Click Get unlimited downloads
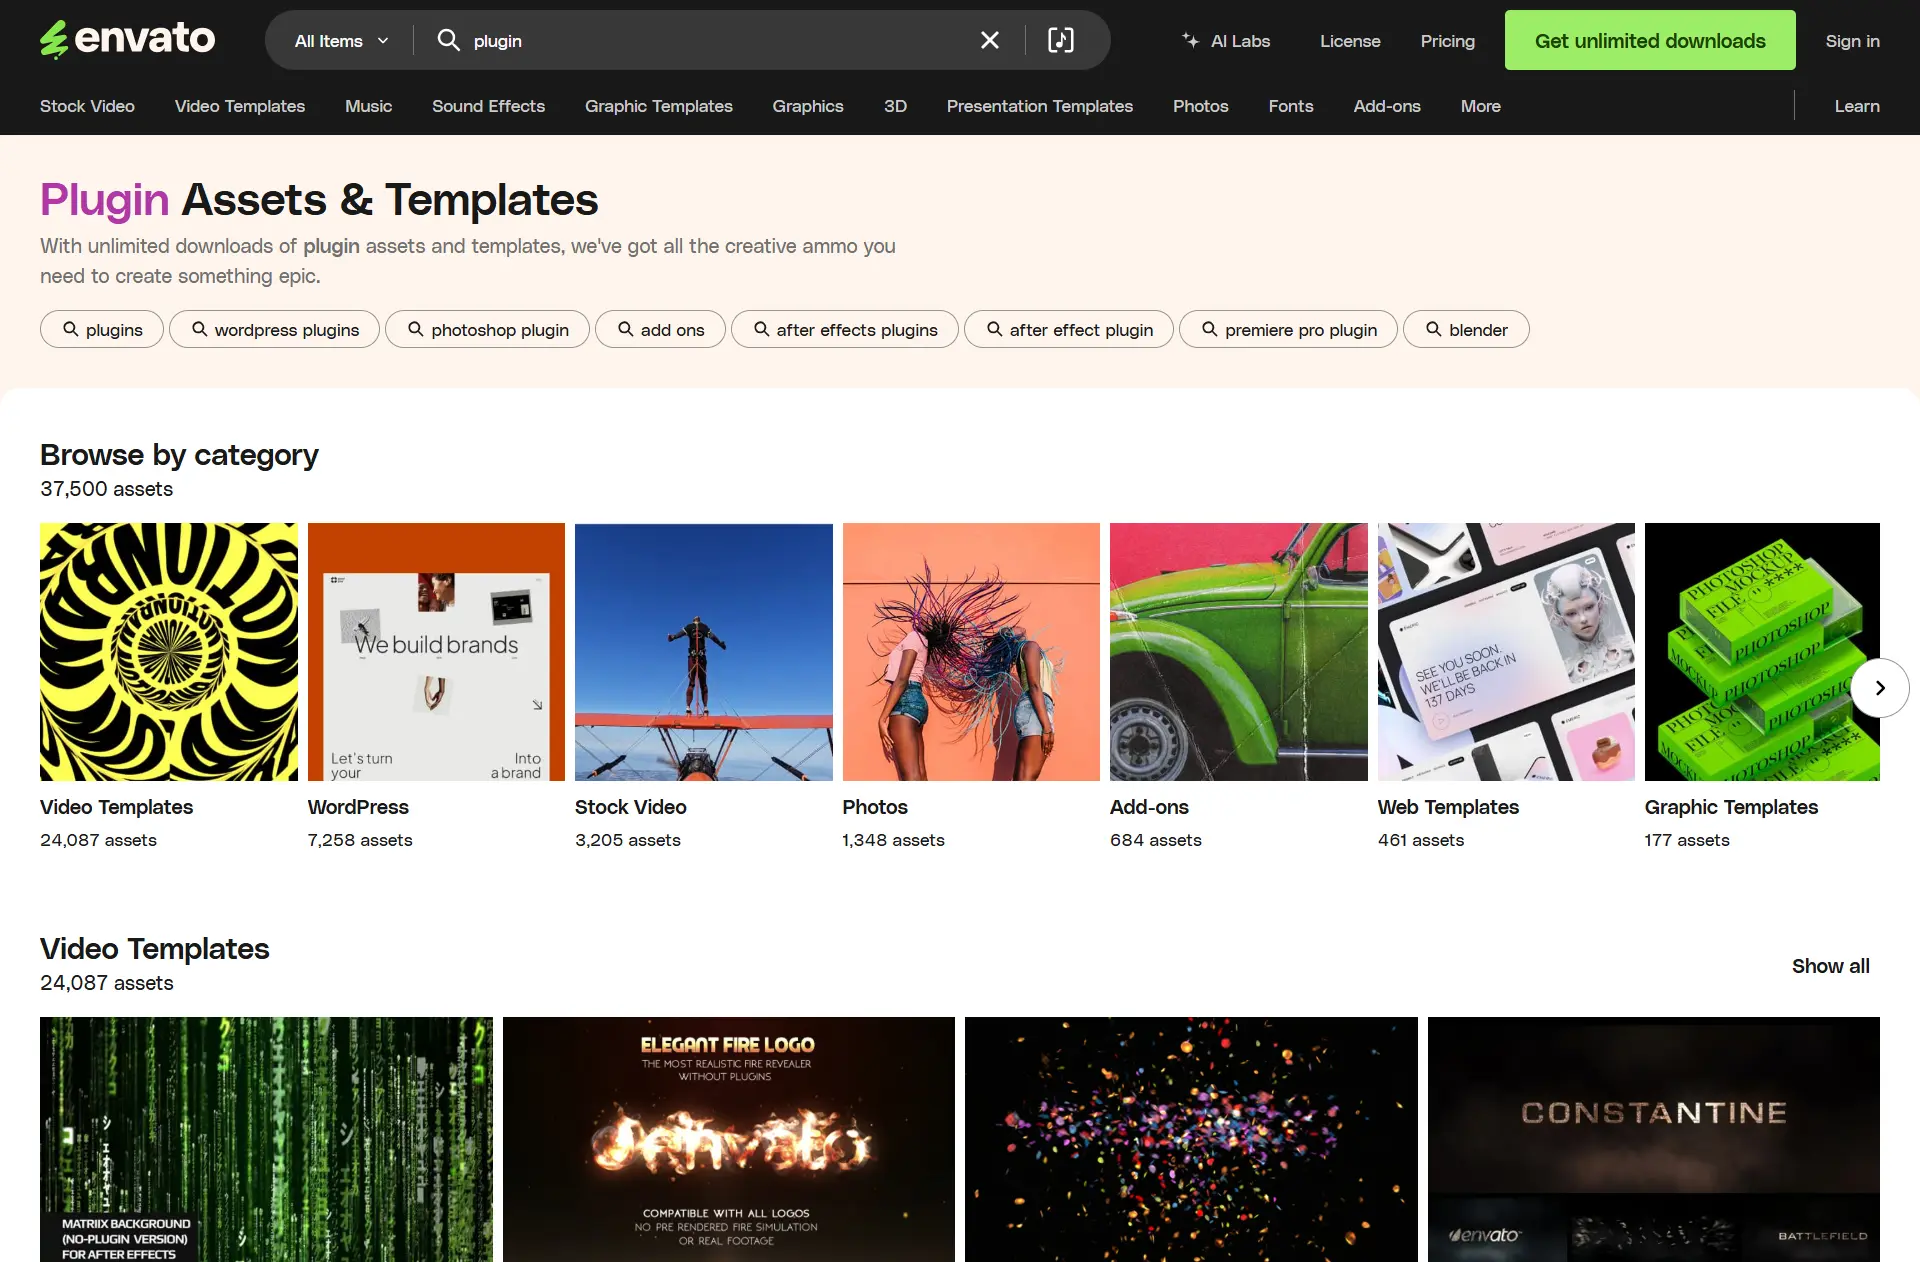Viewport: 1920px width, 1262px height. click(x=1650, y=40)
